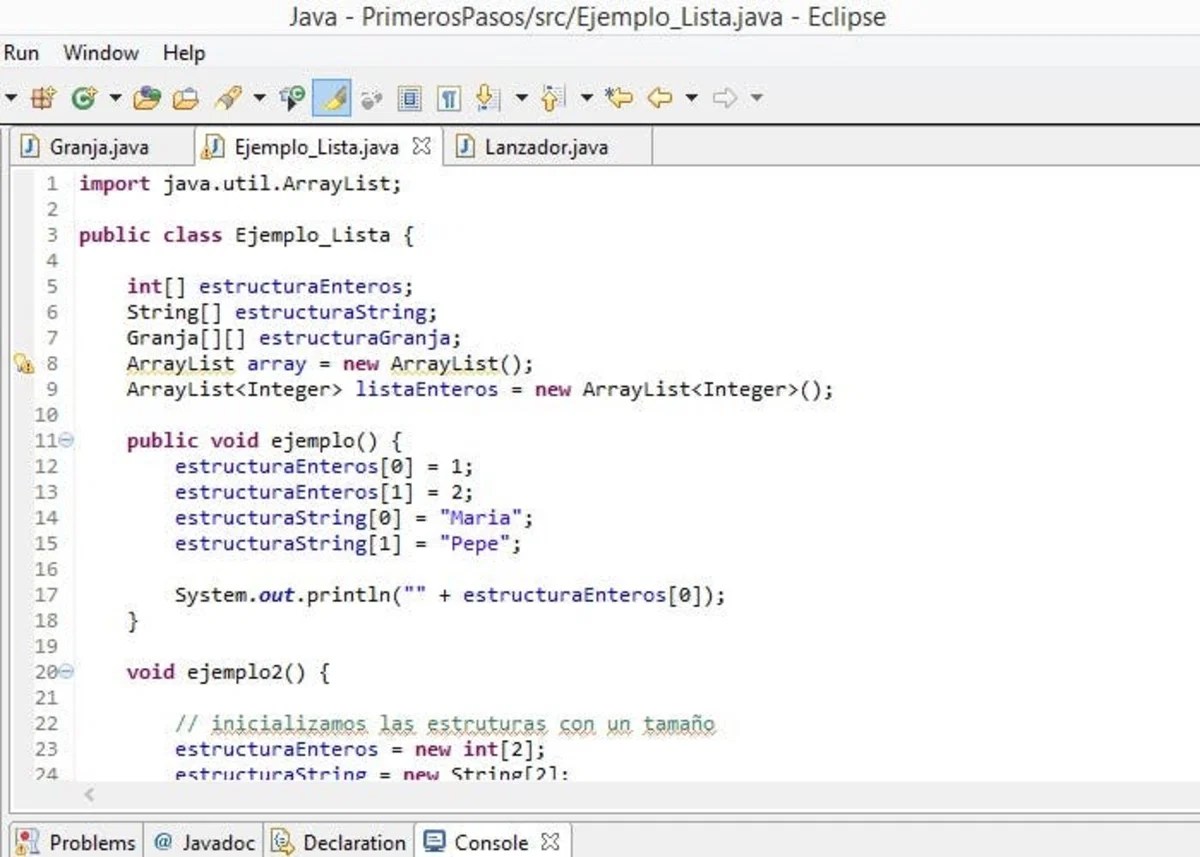
Task: Click the Back navigation arrow
Action: click(x=659, y=98)
